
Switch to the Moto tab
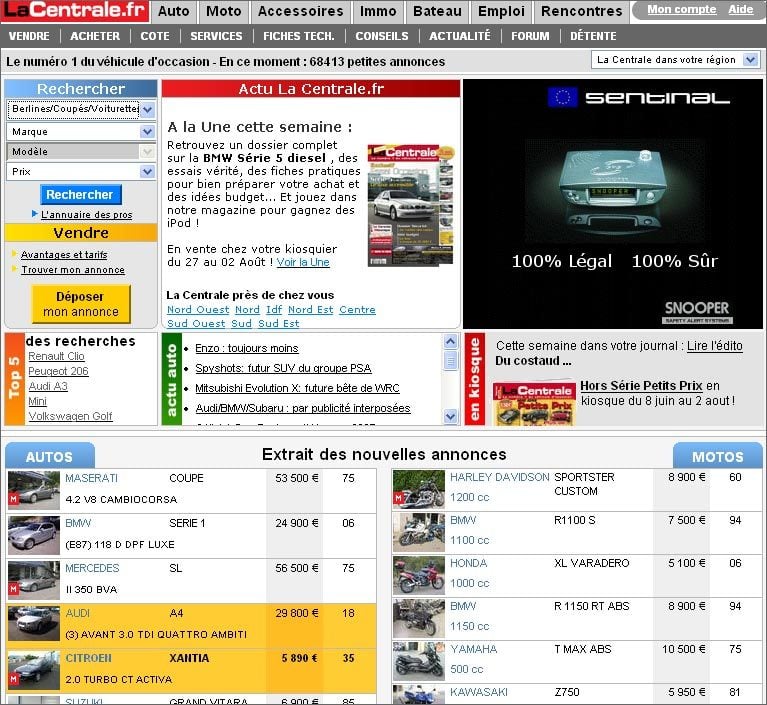click(224, 12)
